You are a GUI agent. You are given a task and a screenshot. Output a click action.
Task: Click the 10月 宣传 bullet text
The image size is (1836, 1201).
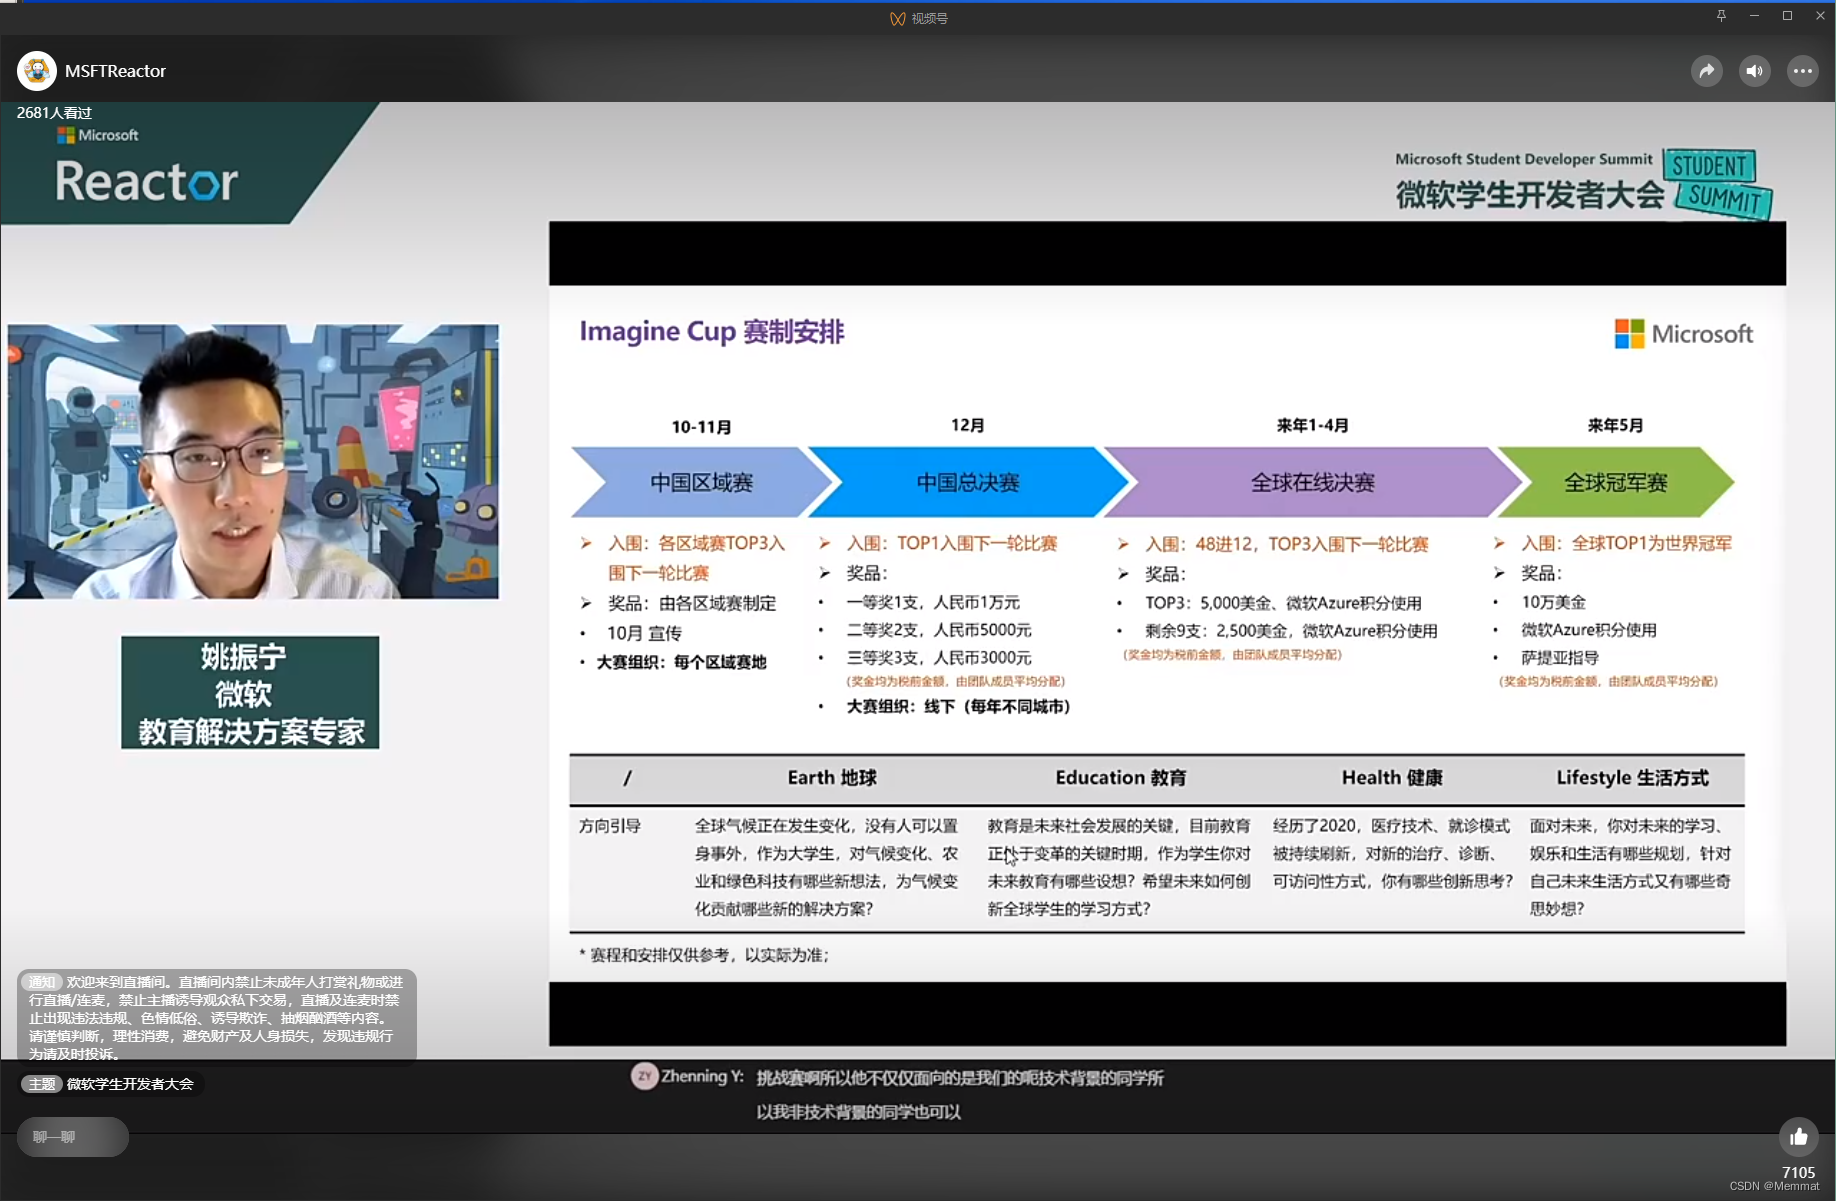(x=644, y=633)
